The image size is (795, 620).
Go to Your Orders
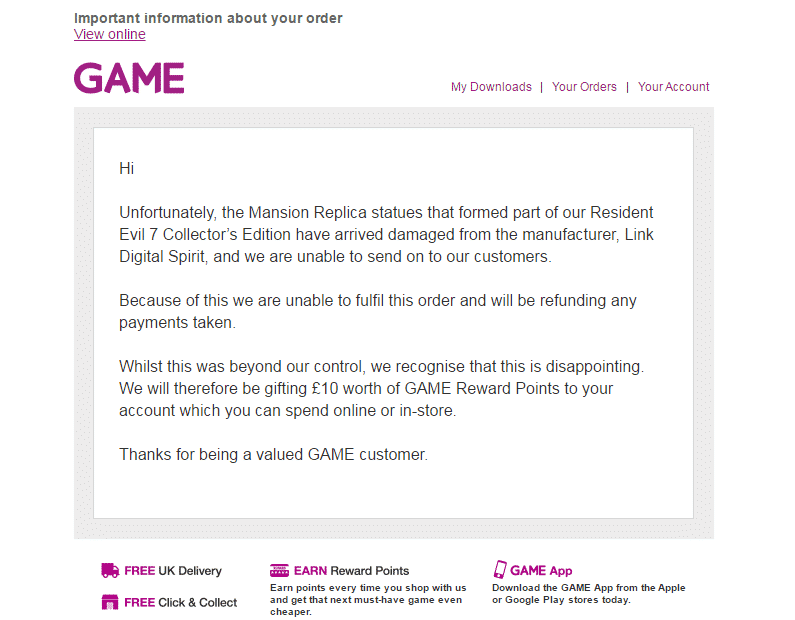click(584, 87)
